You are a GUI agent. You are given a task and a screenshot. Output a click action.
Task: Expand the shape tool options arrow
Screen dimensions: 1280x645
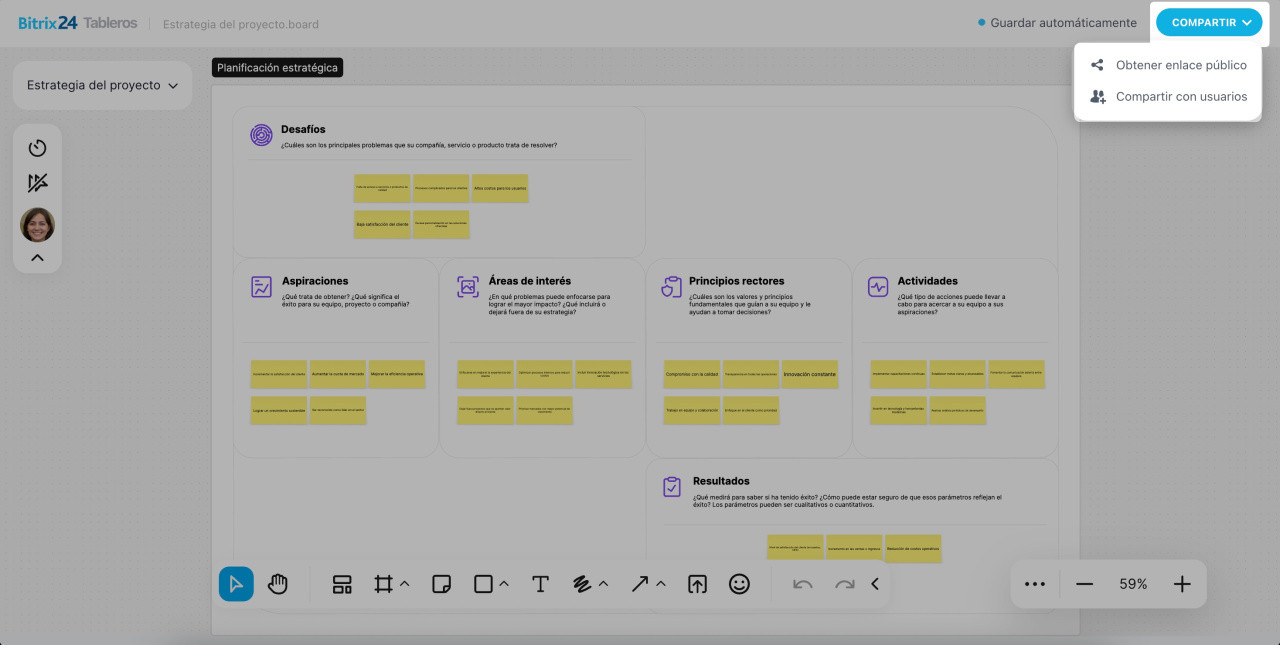coord(504,584)
